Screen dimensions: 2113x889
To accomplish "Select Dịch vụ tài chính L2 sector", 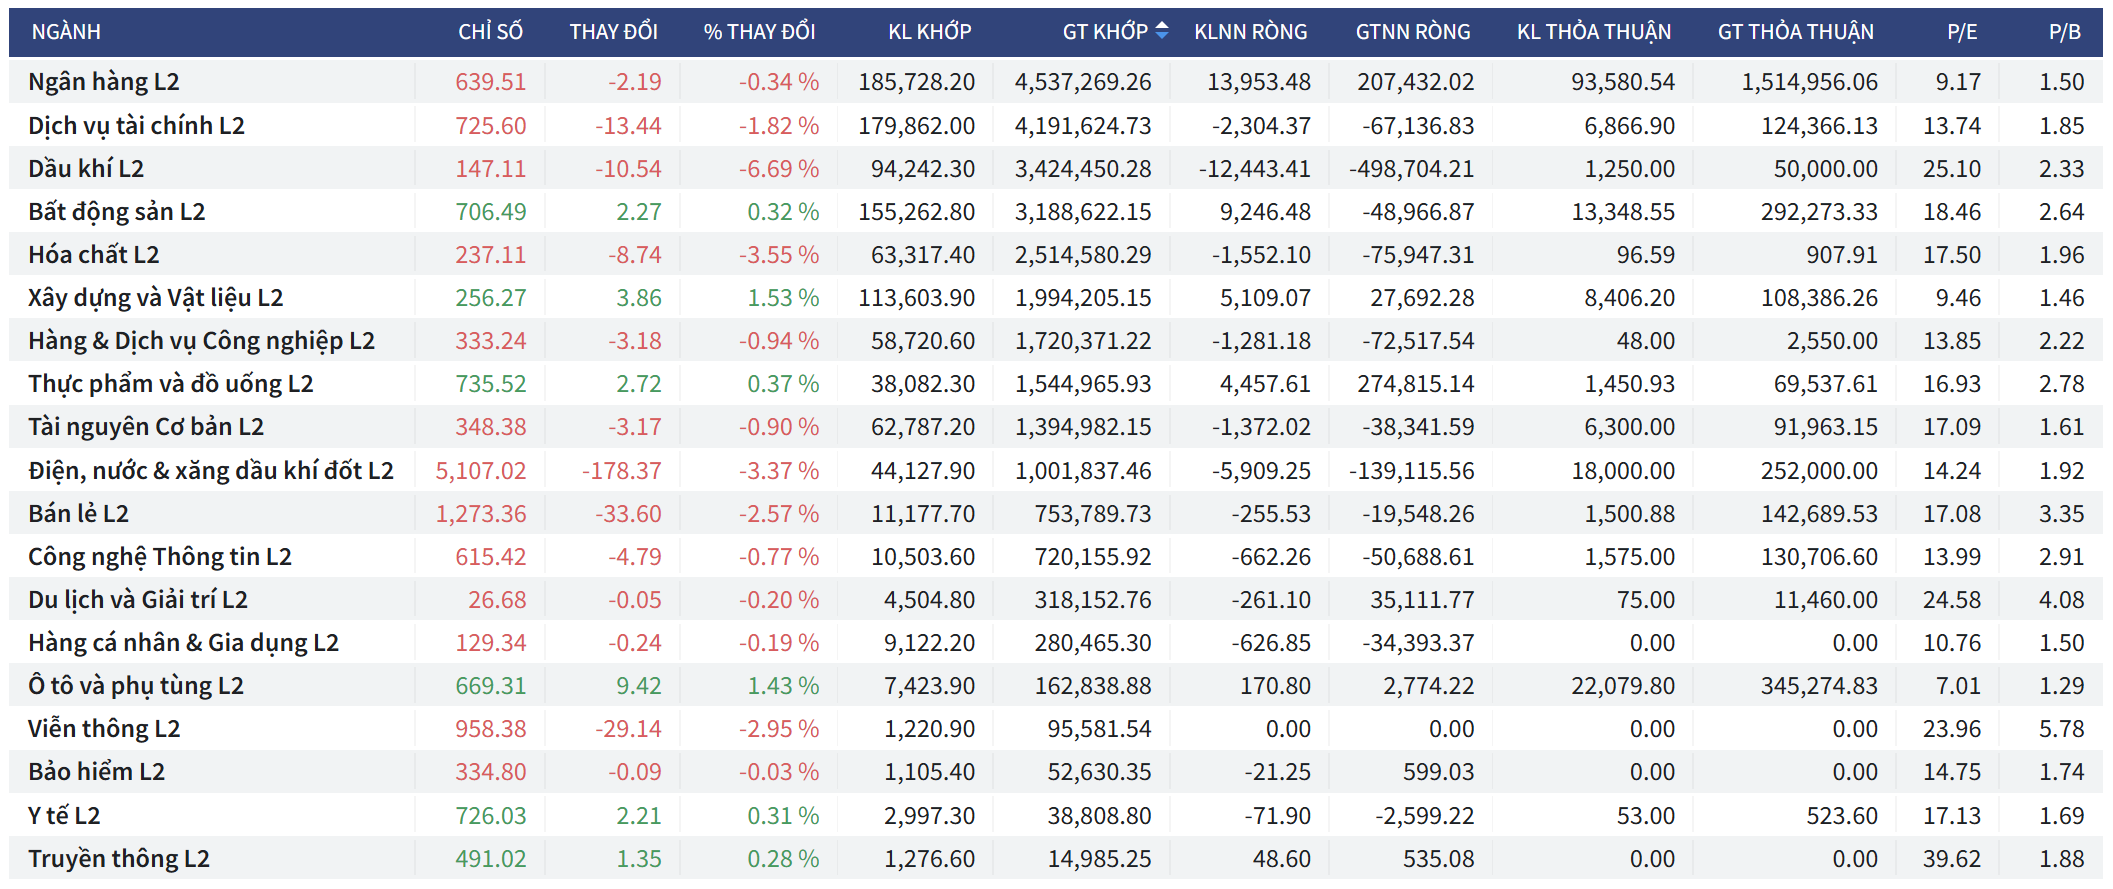I will [136, 126].
